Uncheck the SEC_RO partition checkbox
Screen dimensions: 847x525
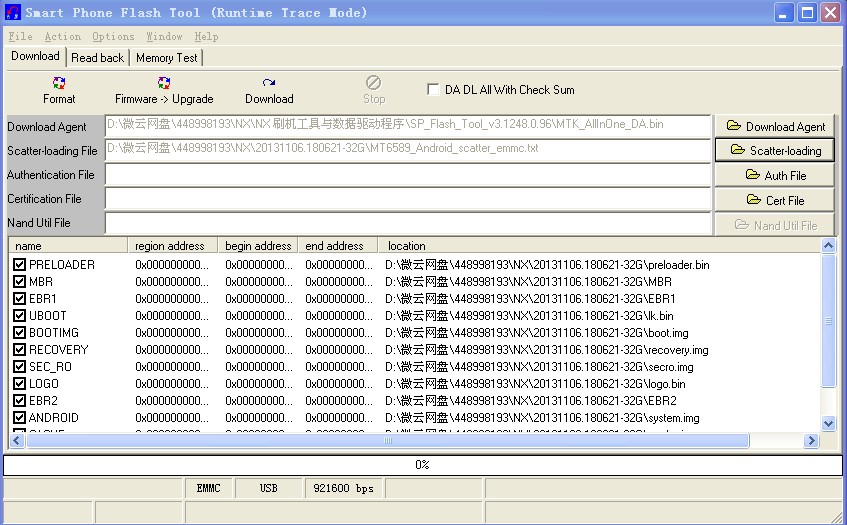point(19,367)
